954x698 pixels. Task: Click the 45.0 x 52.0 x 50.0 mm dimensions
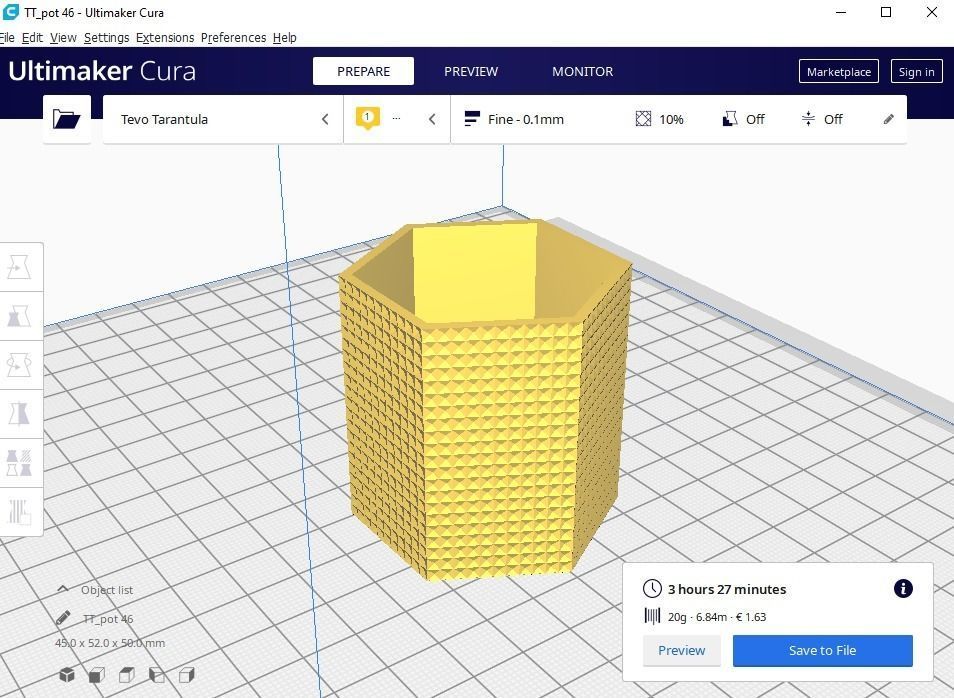110,643
